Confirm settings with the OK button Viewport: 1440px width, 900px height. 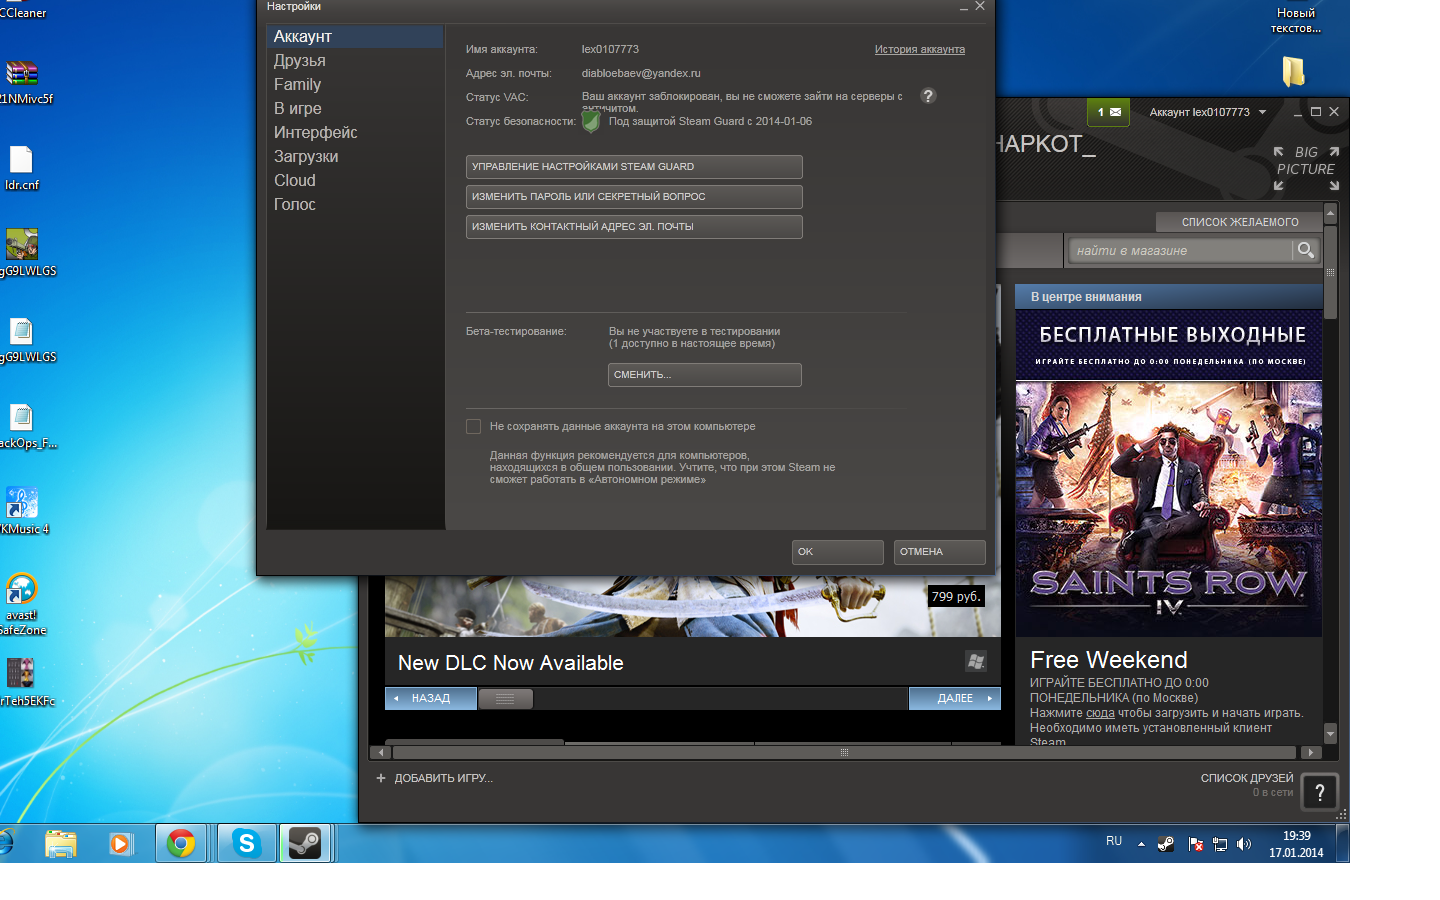pyautogui.click(x=838, y=552)
